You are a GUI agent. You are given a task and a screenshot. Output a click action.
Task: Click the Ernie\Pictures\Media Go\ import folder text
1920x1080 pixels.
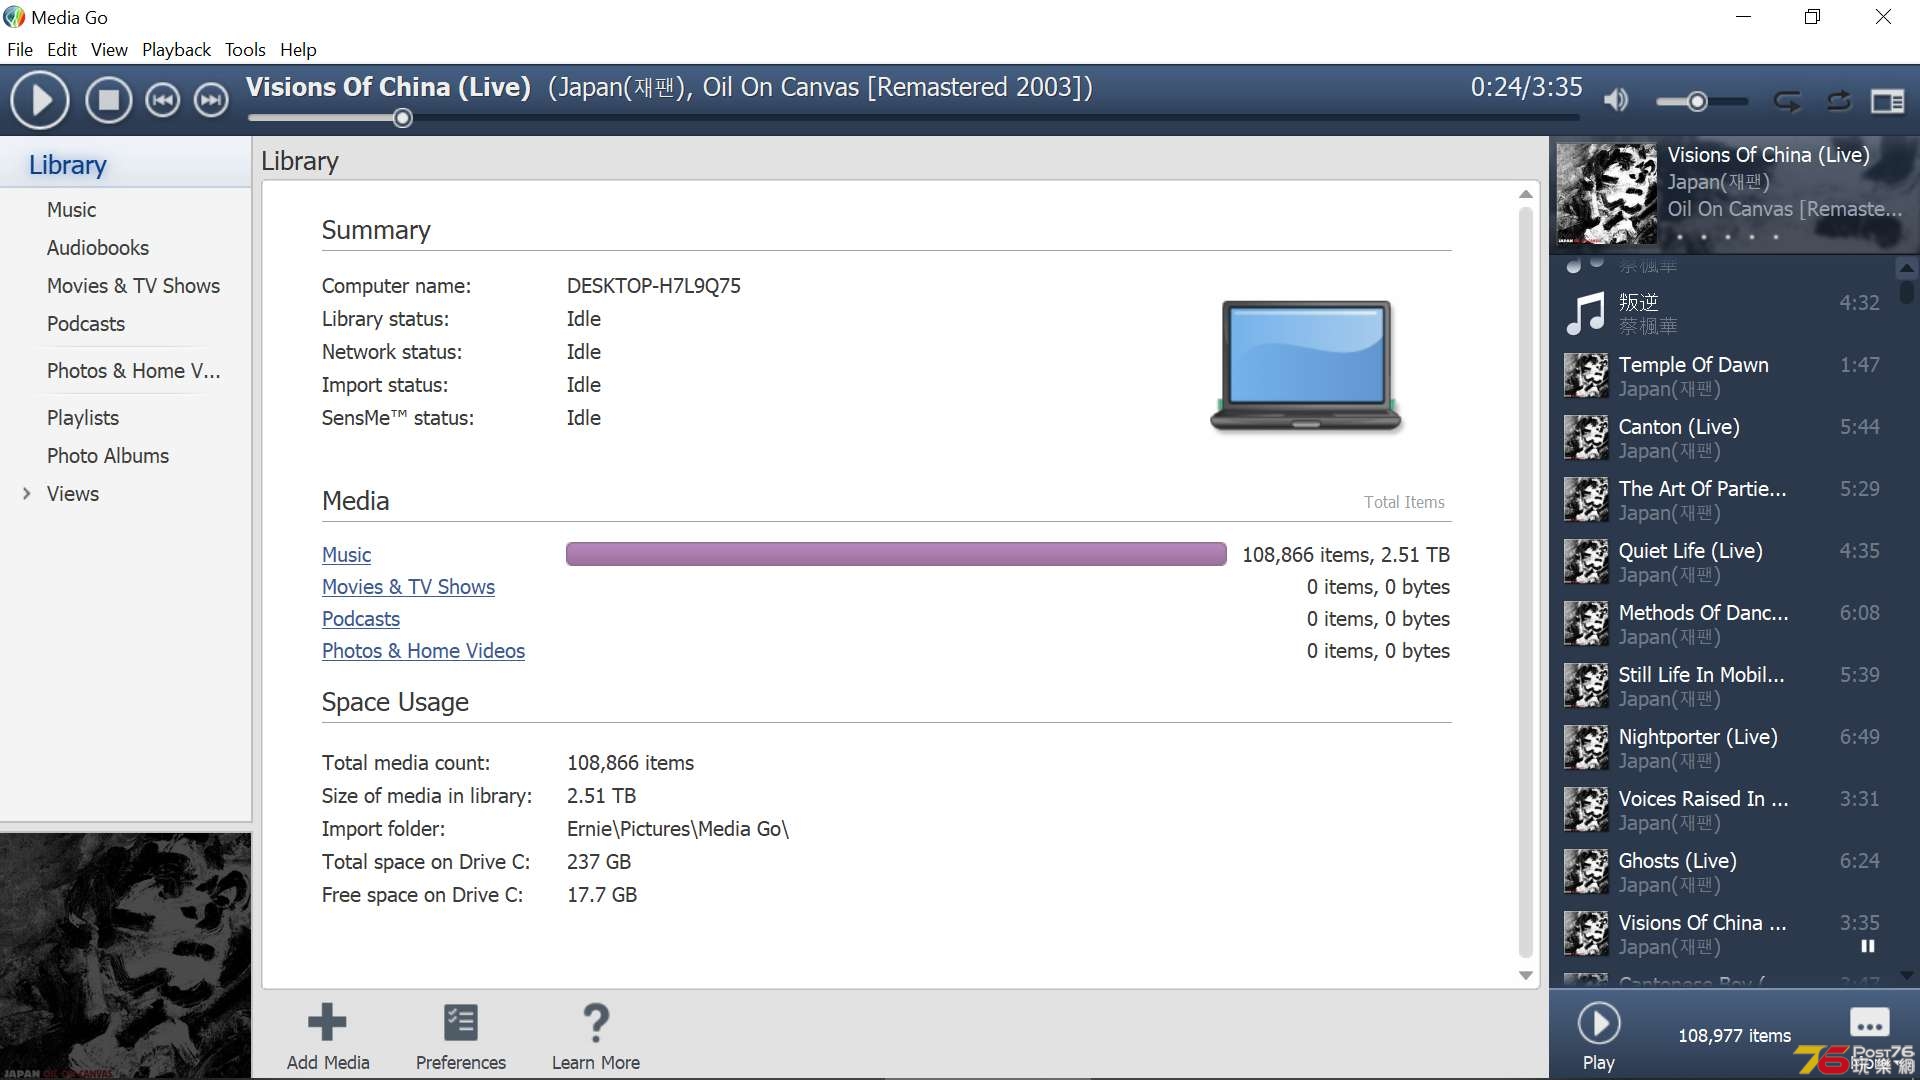click(678, 829)
